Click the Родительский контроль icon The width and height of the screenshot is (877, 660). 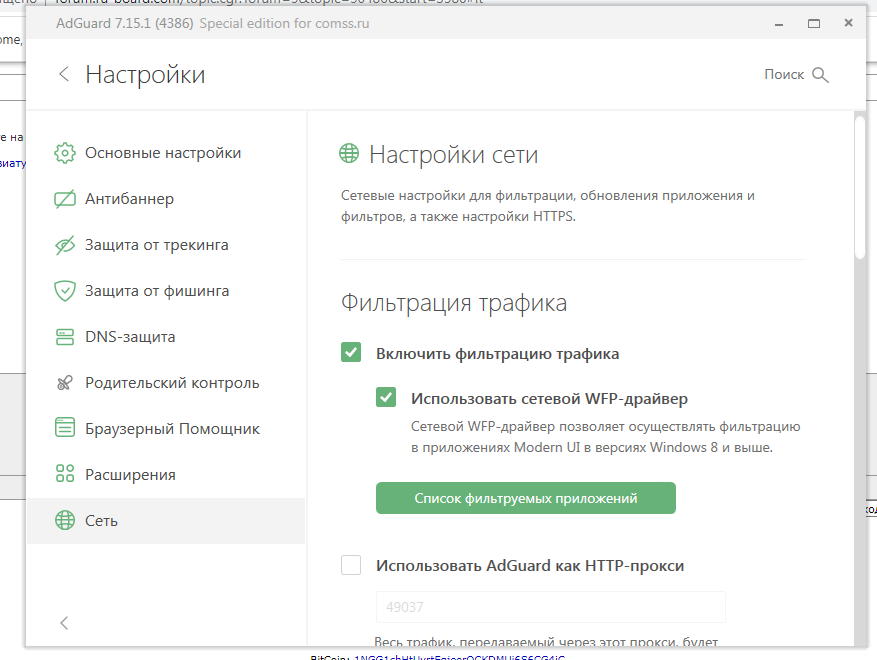coord(65,383)
